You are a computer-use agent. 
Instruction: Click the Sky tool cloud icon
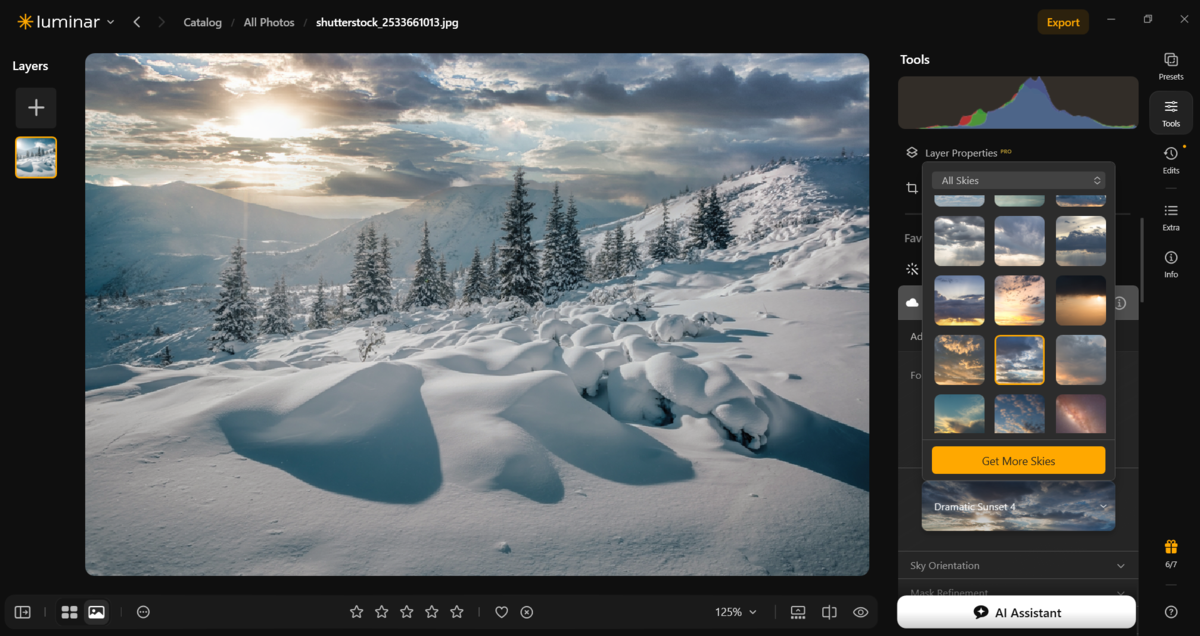(912, 302)
